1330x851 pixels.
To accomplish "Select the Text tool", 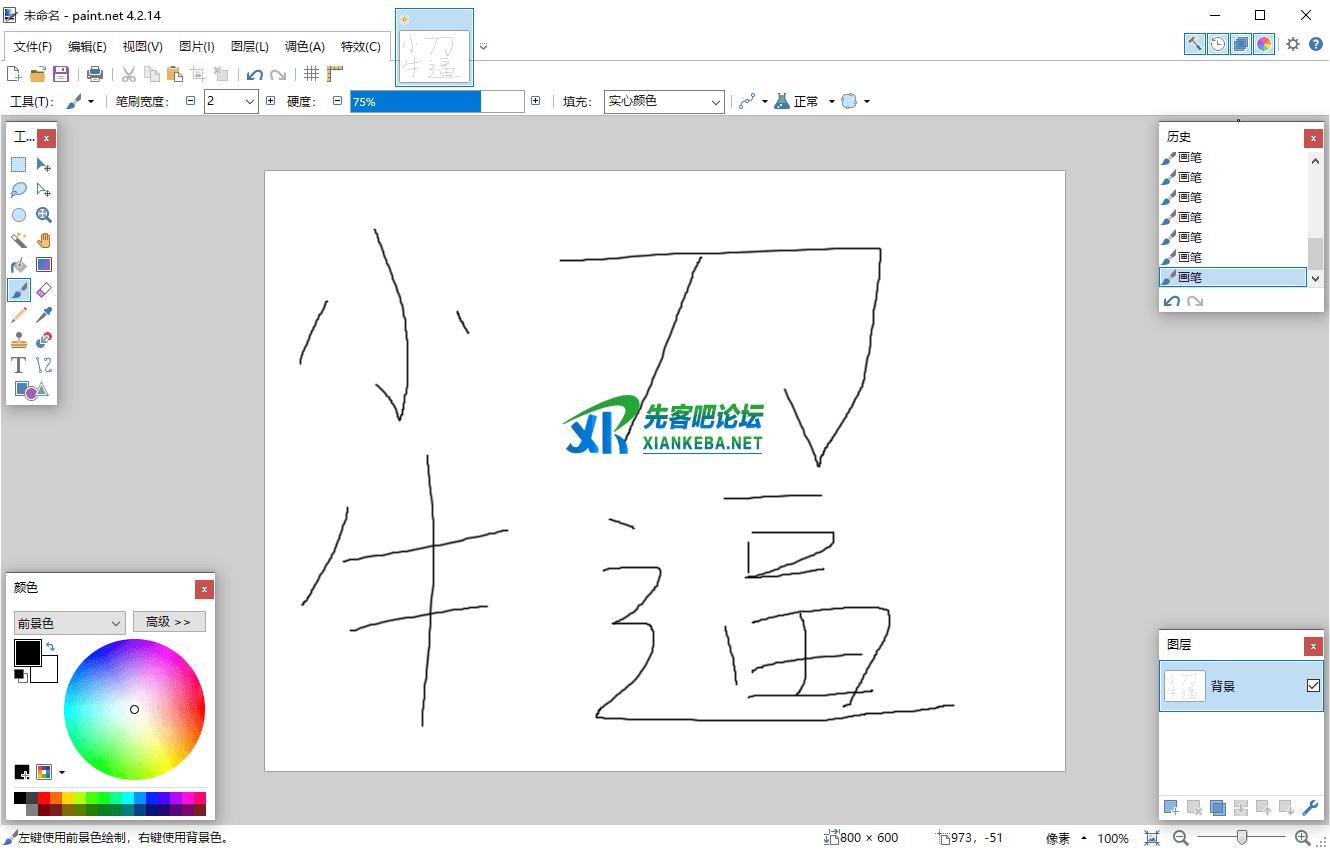I will tap(18, 365).
